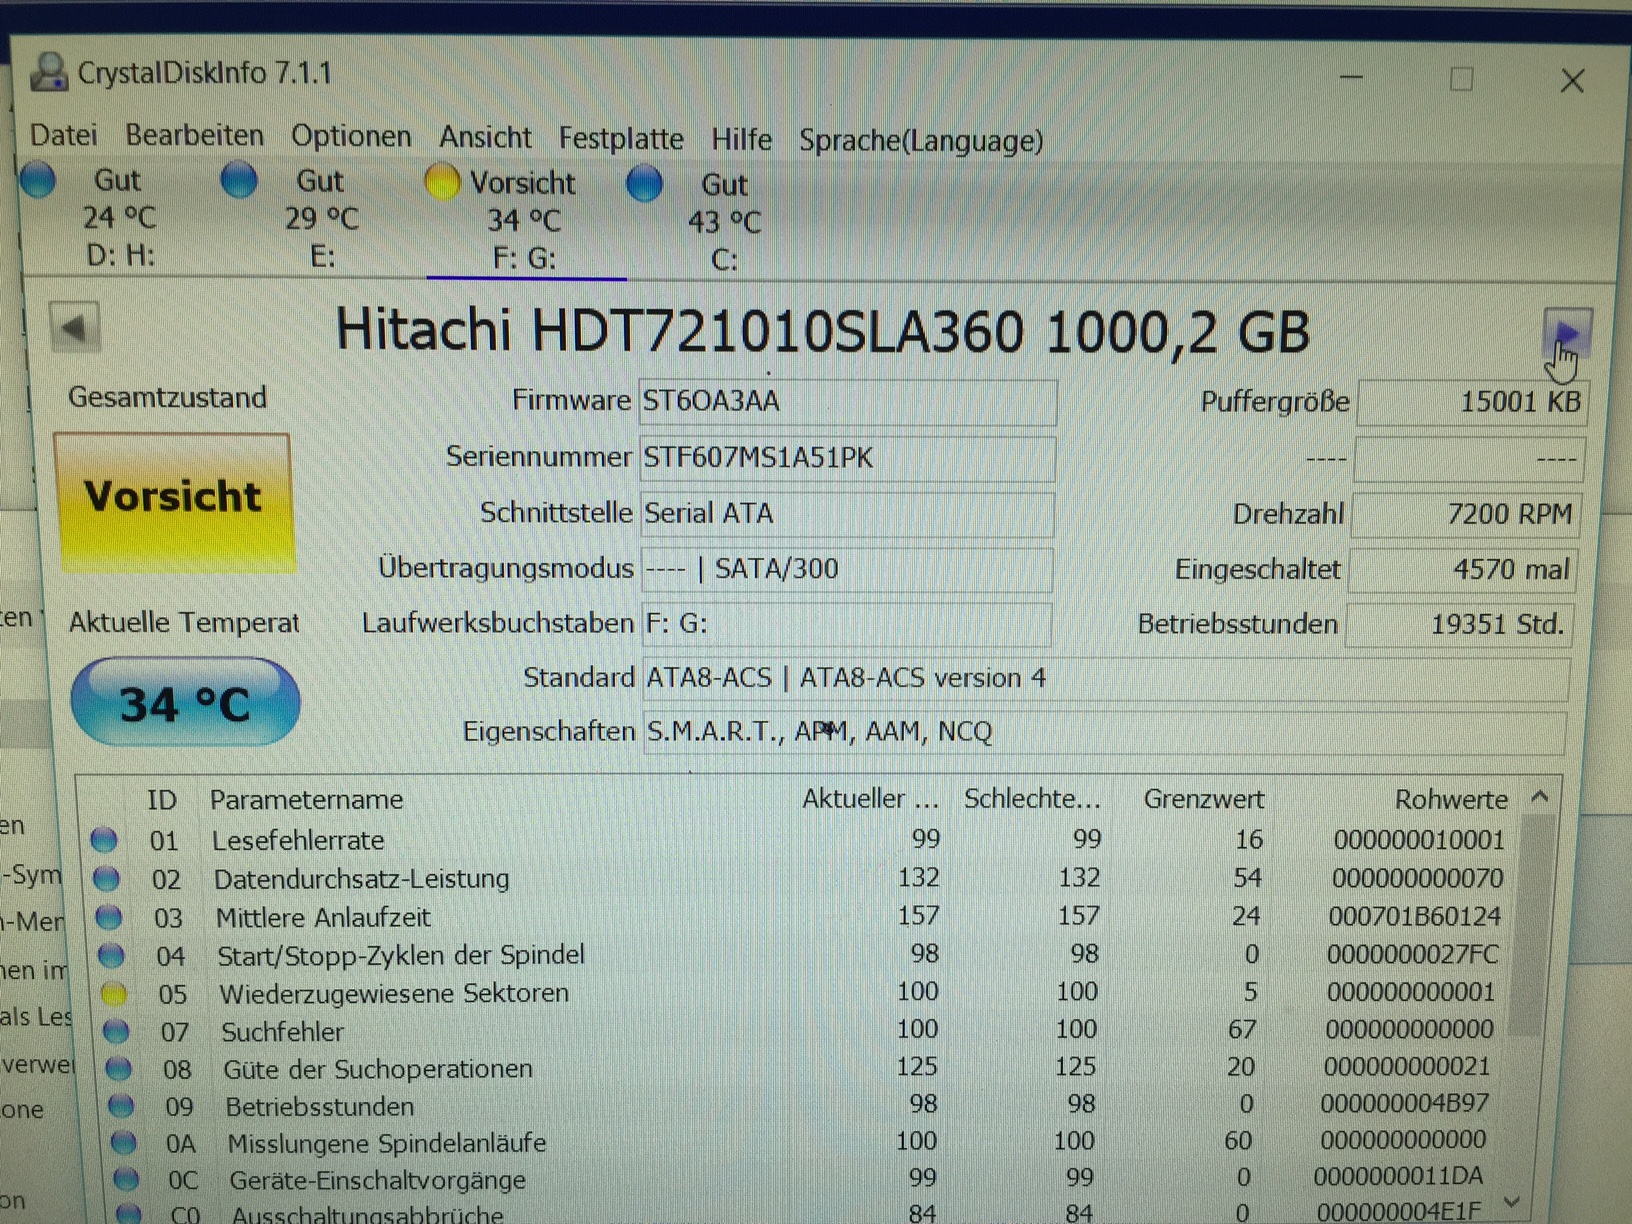Click the Grenzwert column header

(x=1204, y=799)
